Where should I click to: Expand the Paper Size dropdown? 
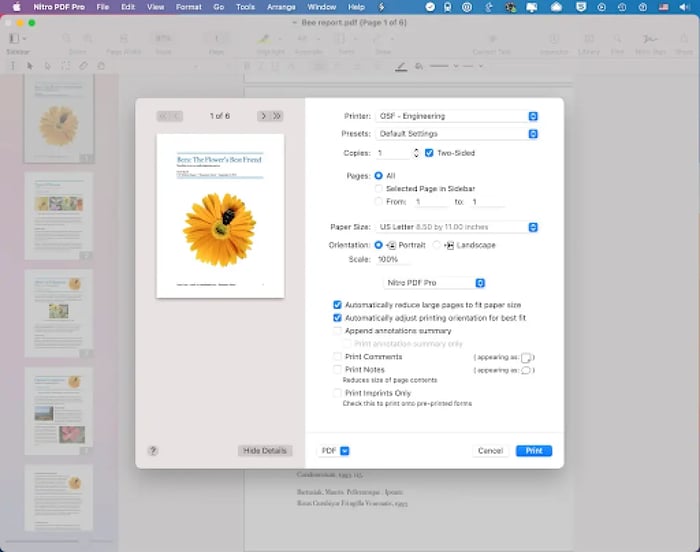coord(456,227)
